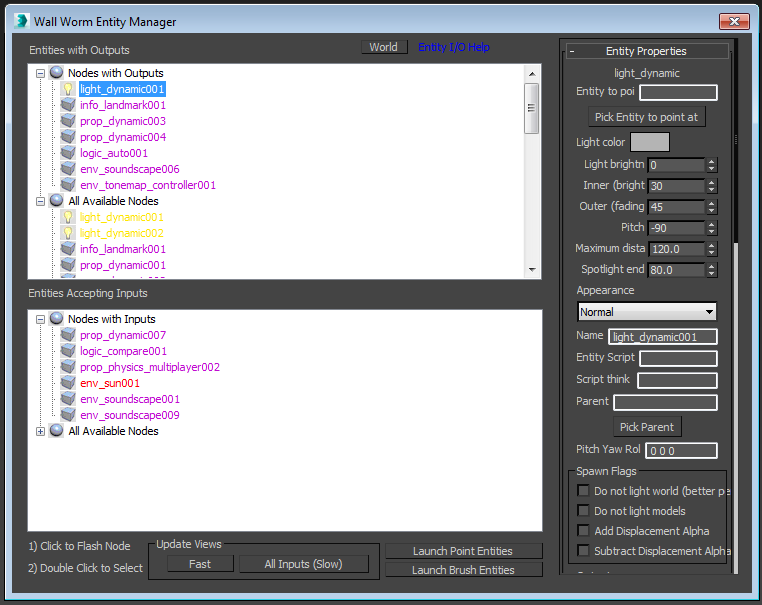Click cube icon next to env_soundscape006
This screenshot has width=762, height=605.
coord(68,169)
